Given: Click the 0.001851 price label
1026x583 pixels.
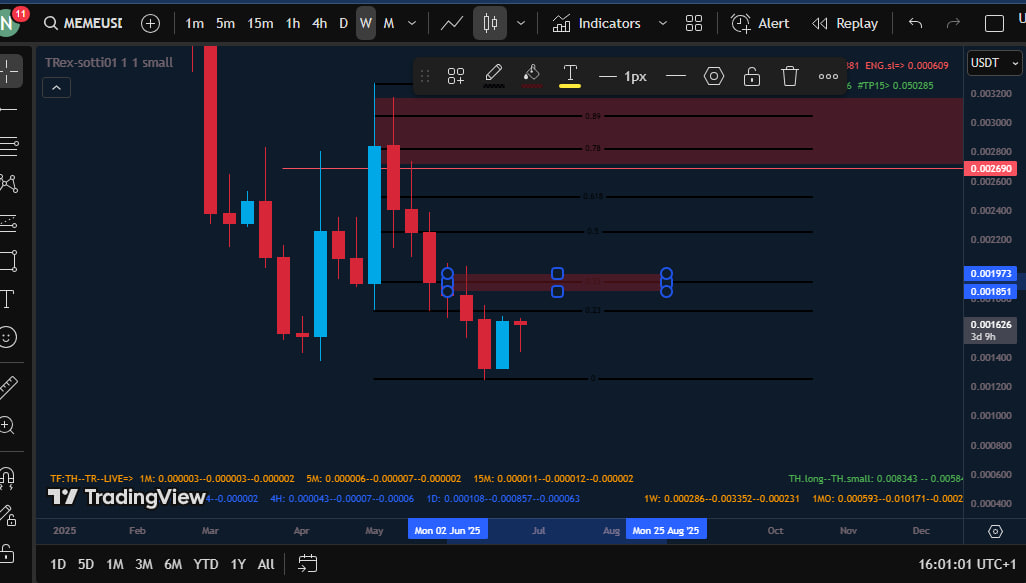Looking at the screenshot, I should pos(991,292).
